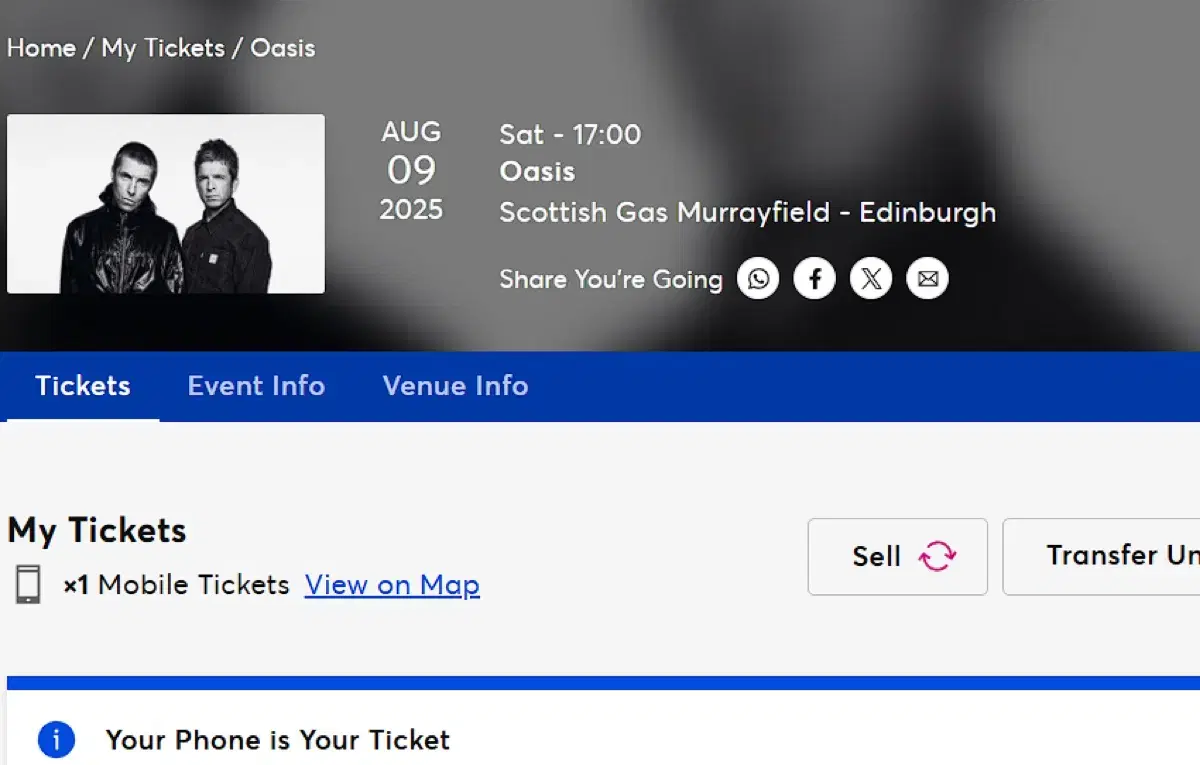
Task: Click the Oasis breadcrumb item
Action: [283, 48]
